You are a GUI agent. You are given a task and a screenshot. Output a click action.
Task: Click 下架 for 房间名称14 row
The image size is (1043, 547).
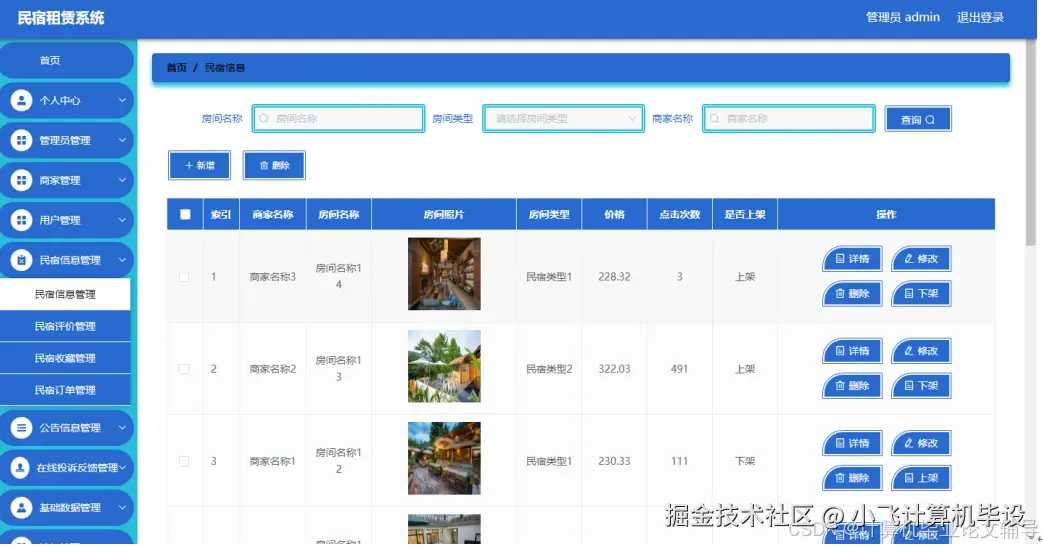[x=921, y=293]
